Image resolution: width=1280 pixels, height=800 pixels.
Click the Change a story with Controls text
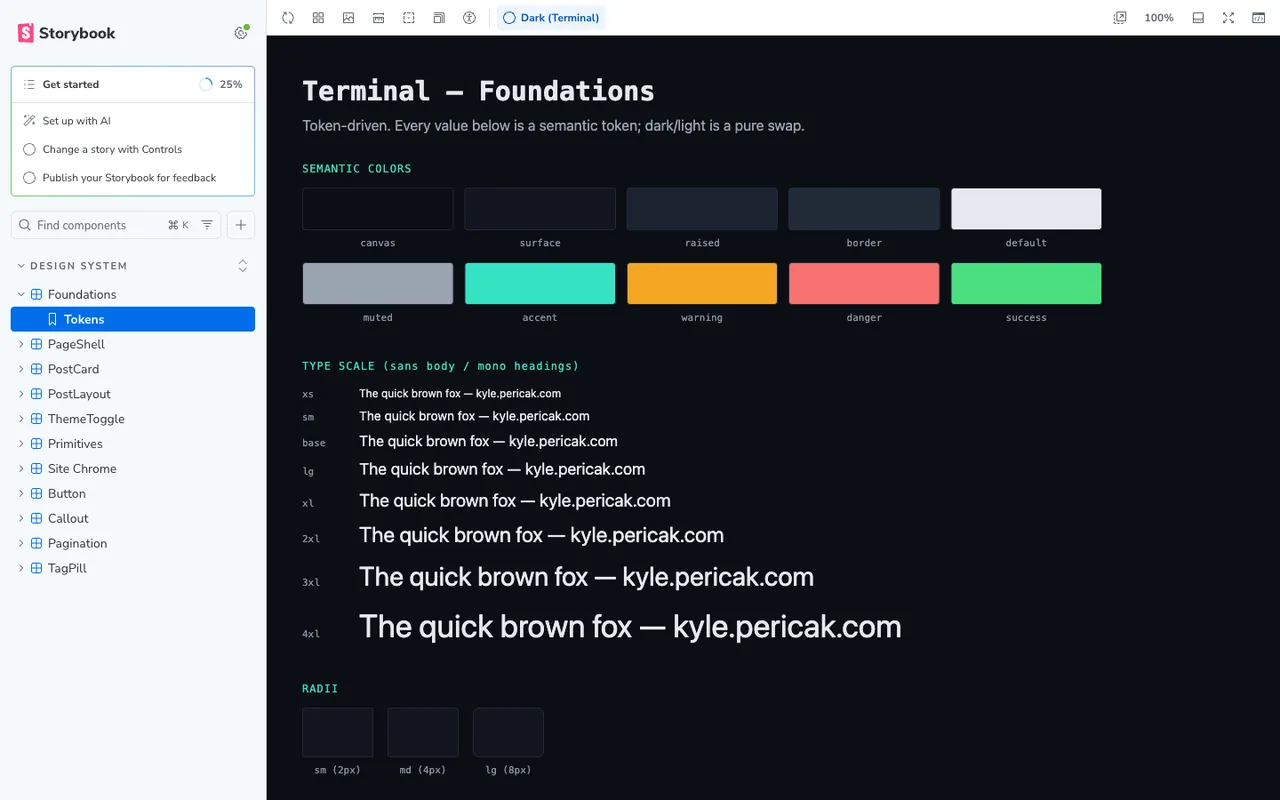tap(112, 149)
